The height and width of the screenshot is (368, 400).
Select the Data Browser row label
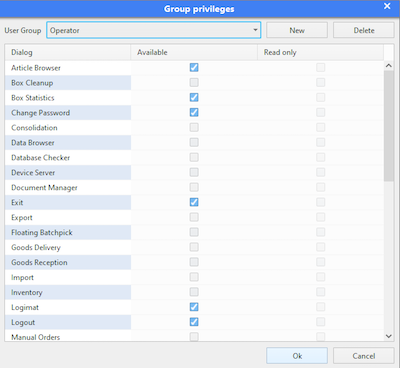coord(33,143)
